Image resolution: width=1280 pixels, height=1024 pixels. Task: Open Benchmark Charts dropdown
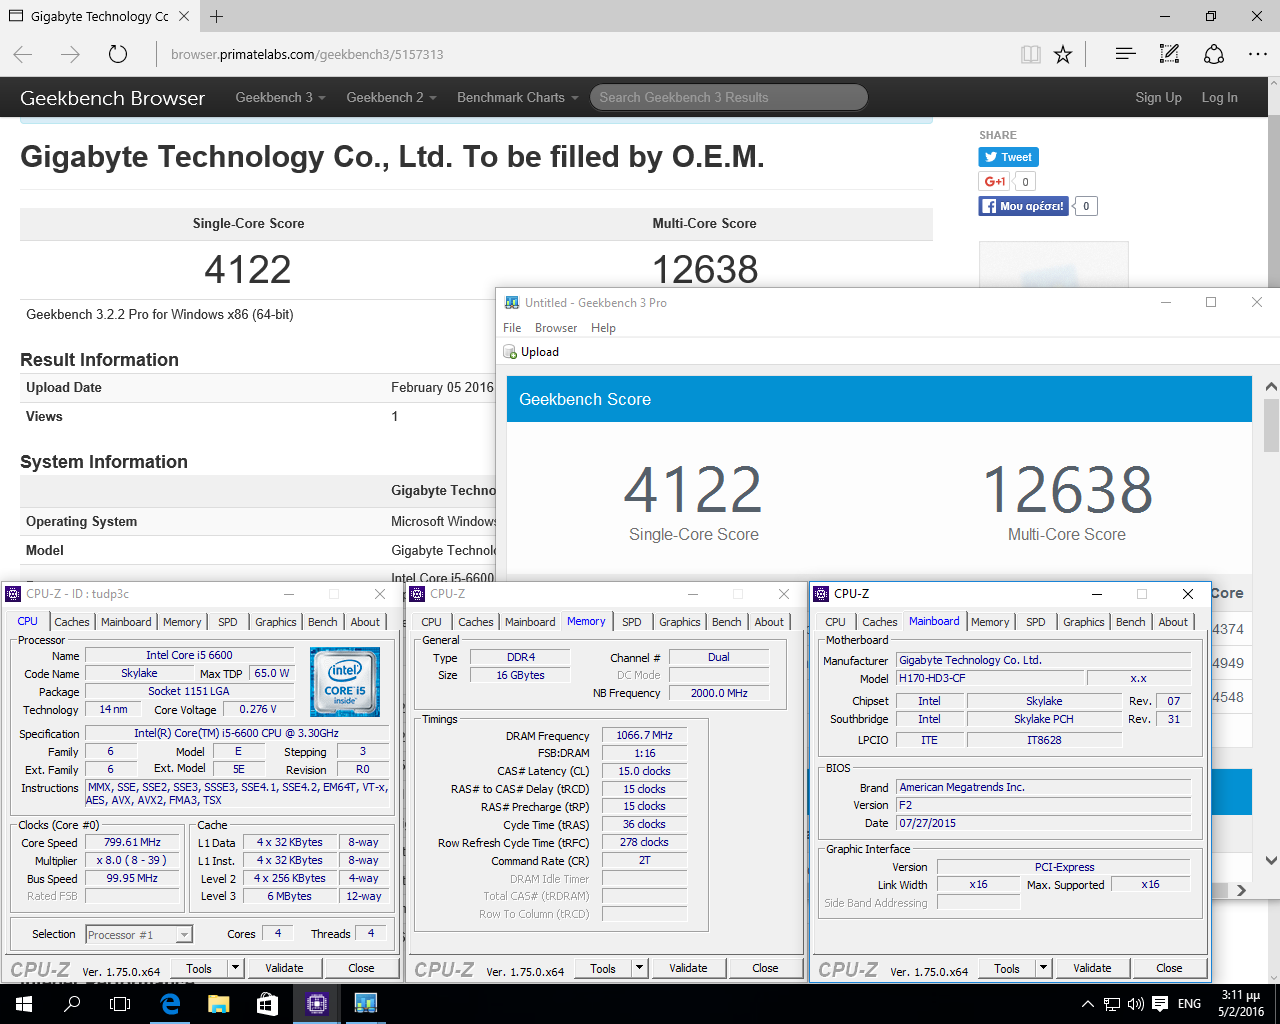tap(518, 97)
